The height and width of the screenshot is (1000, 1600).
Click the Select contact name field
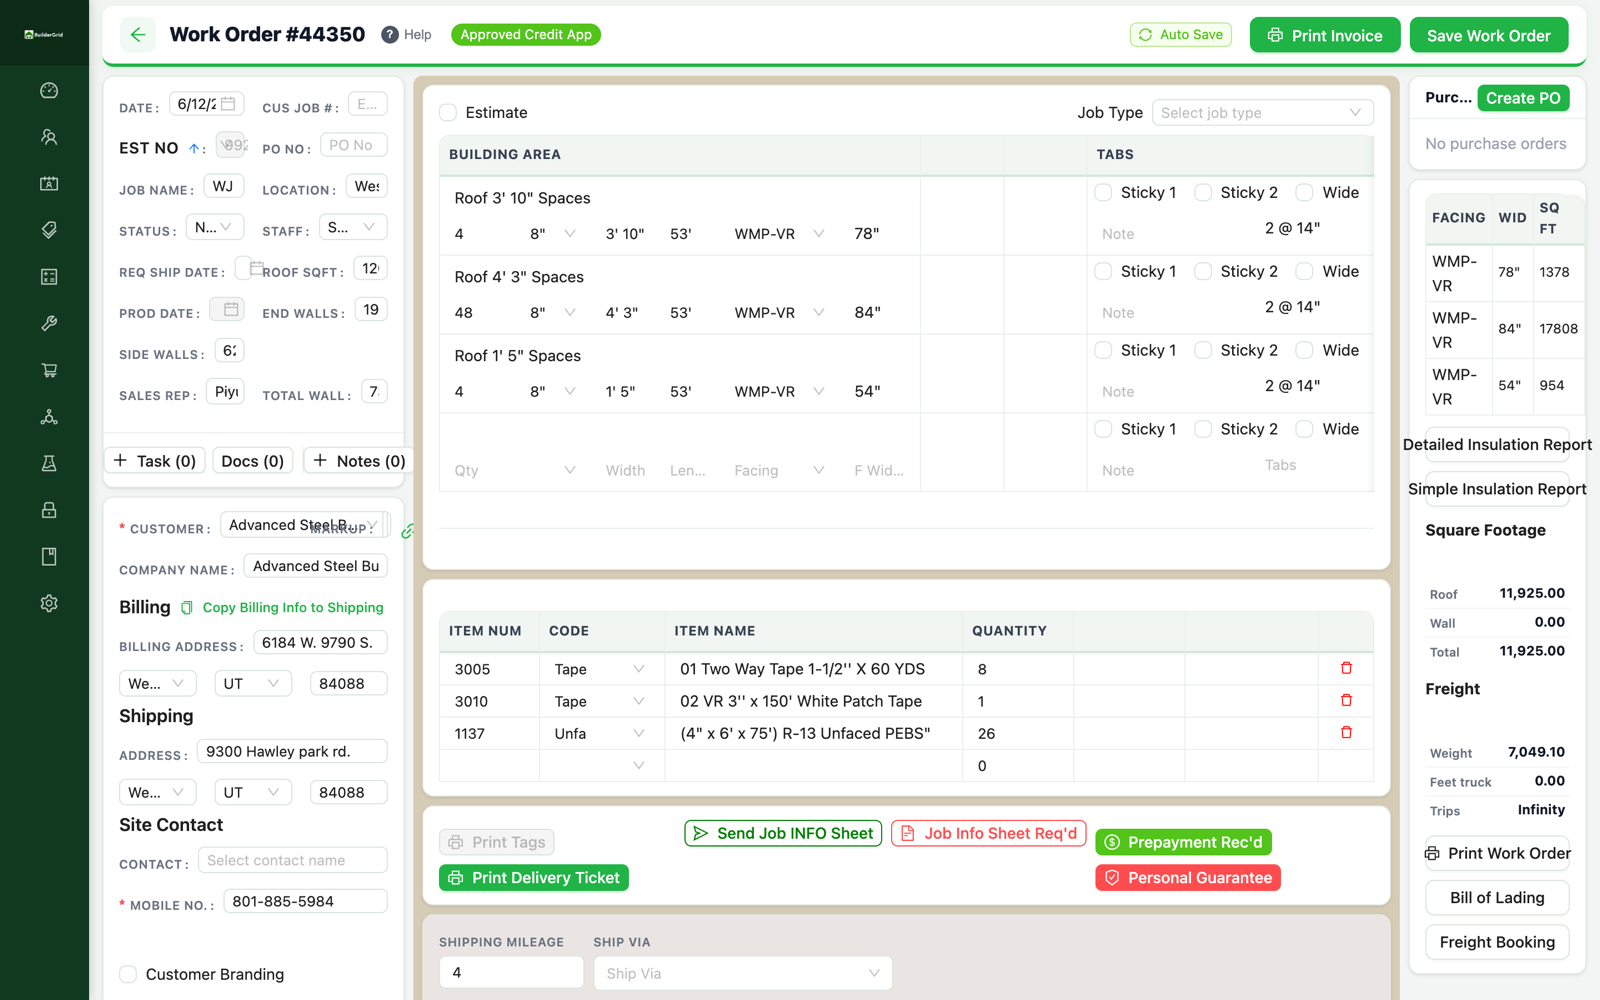click(292, 860)
